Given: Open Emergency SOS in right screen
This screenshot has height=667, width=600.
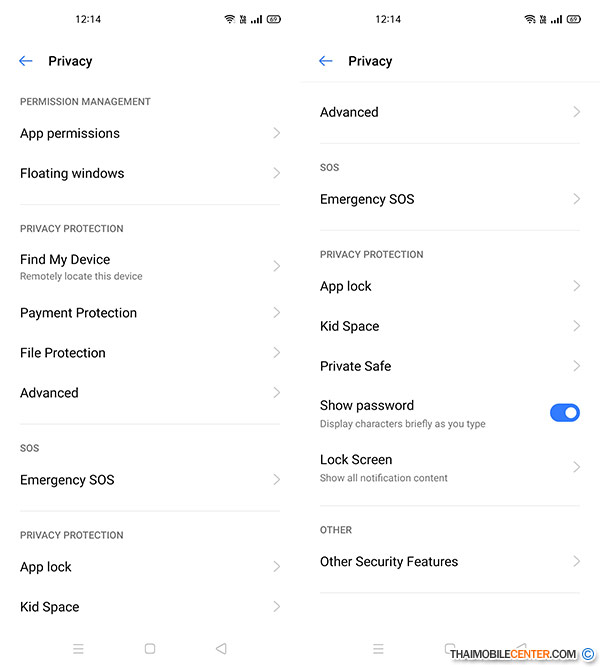Looking at the screenshot, I should (367, 199).
